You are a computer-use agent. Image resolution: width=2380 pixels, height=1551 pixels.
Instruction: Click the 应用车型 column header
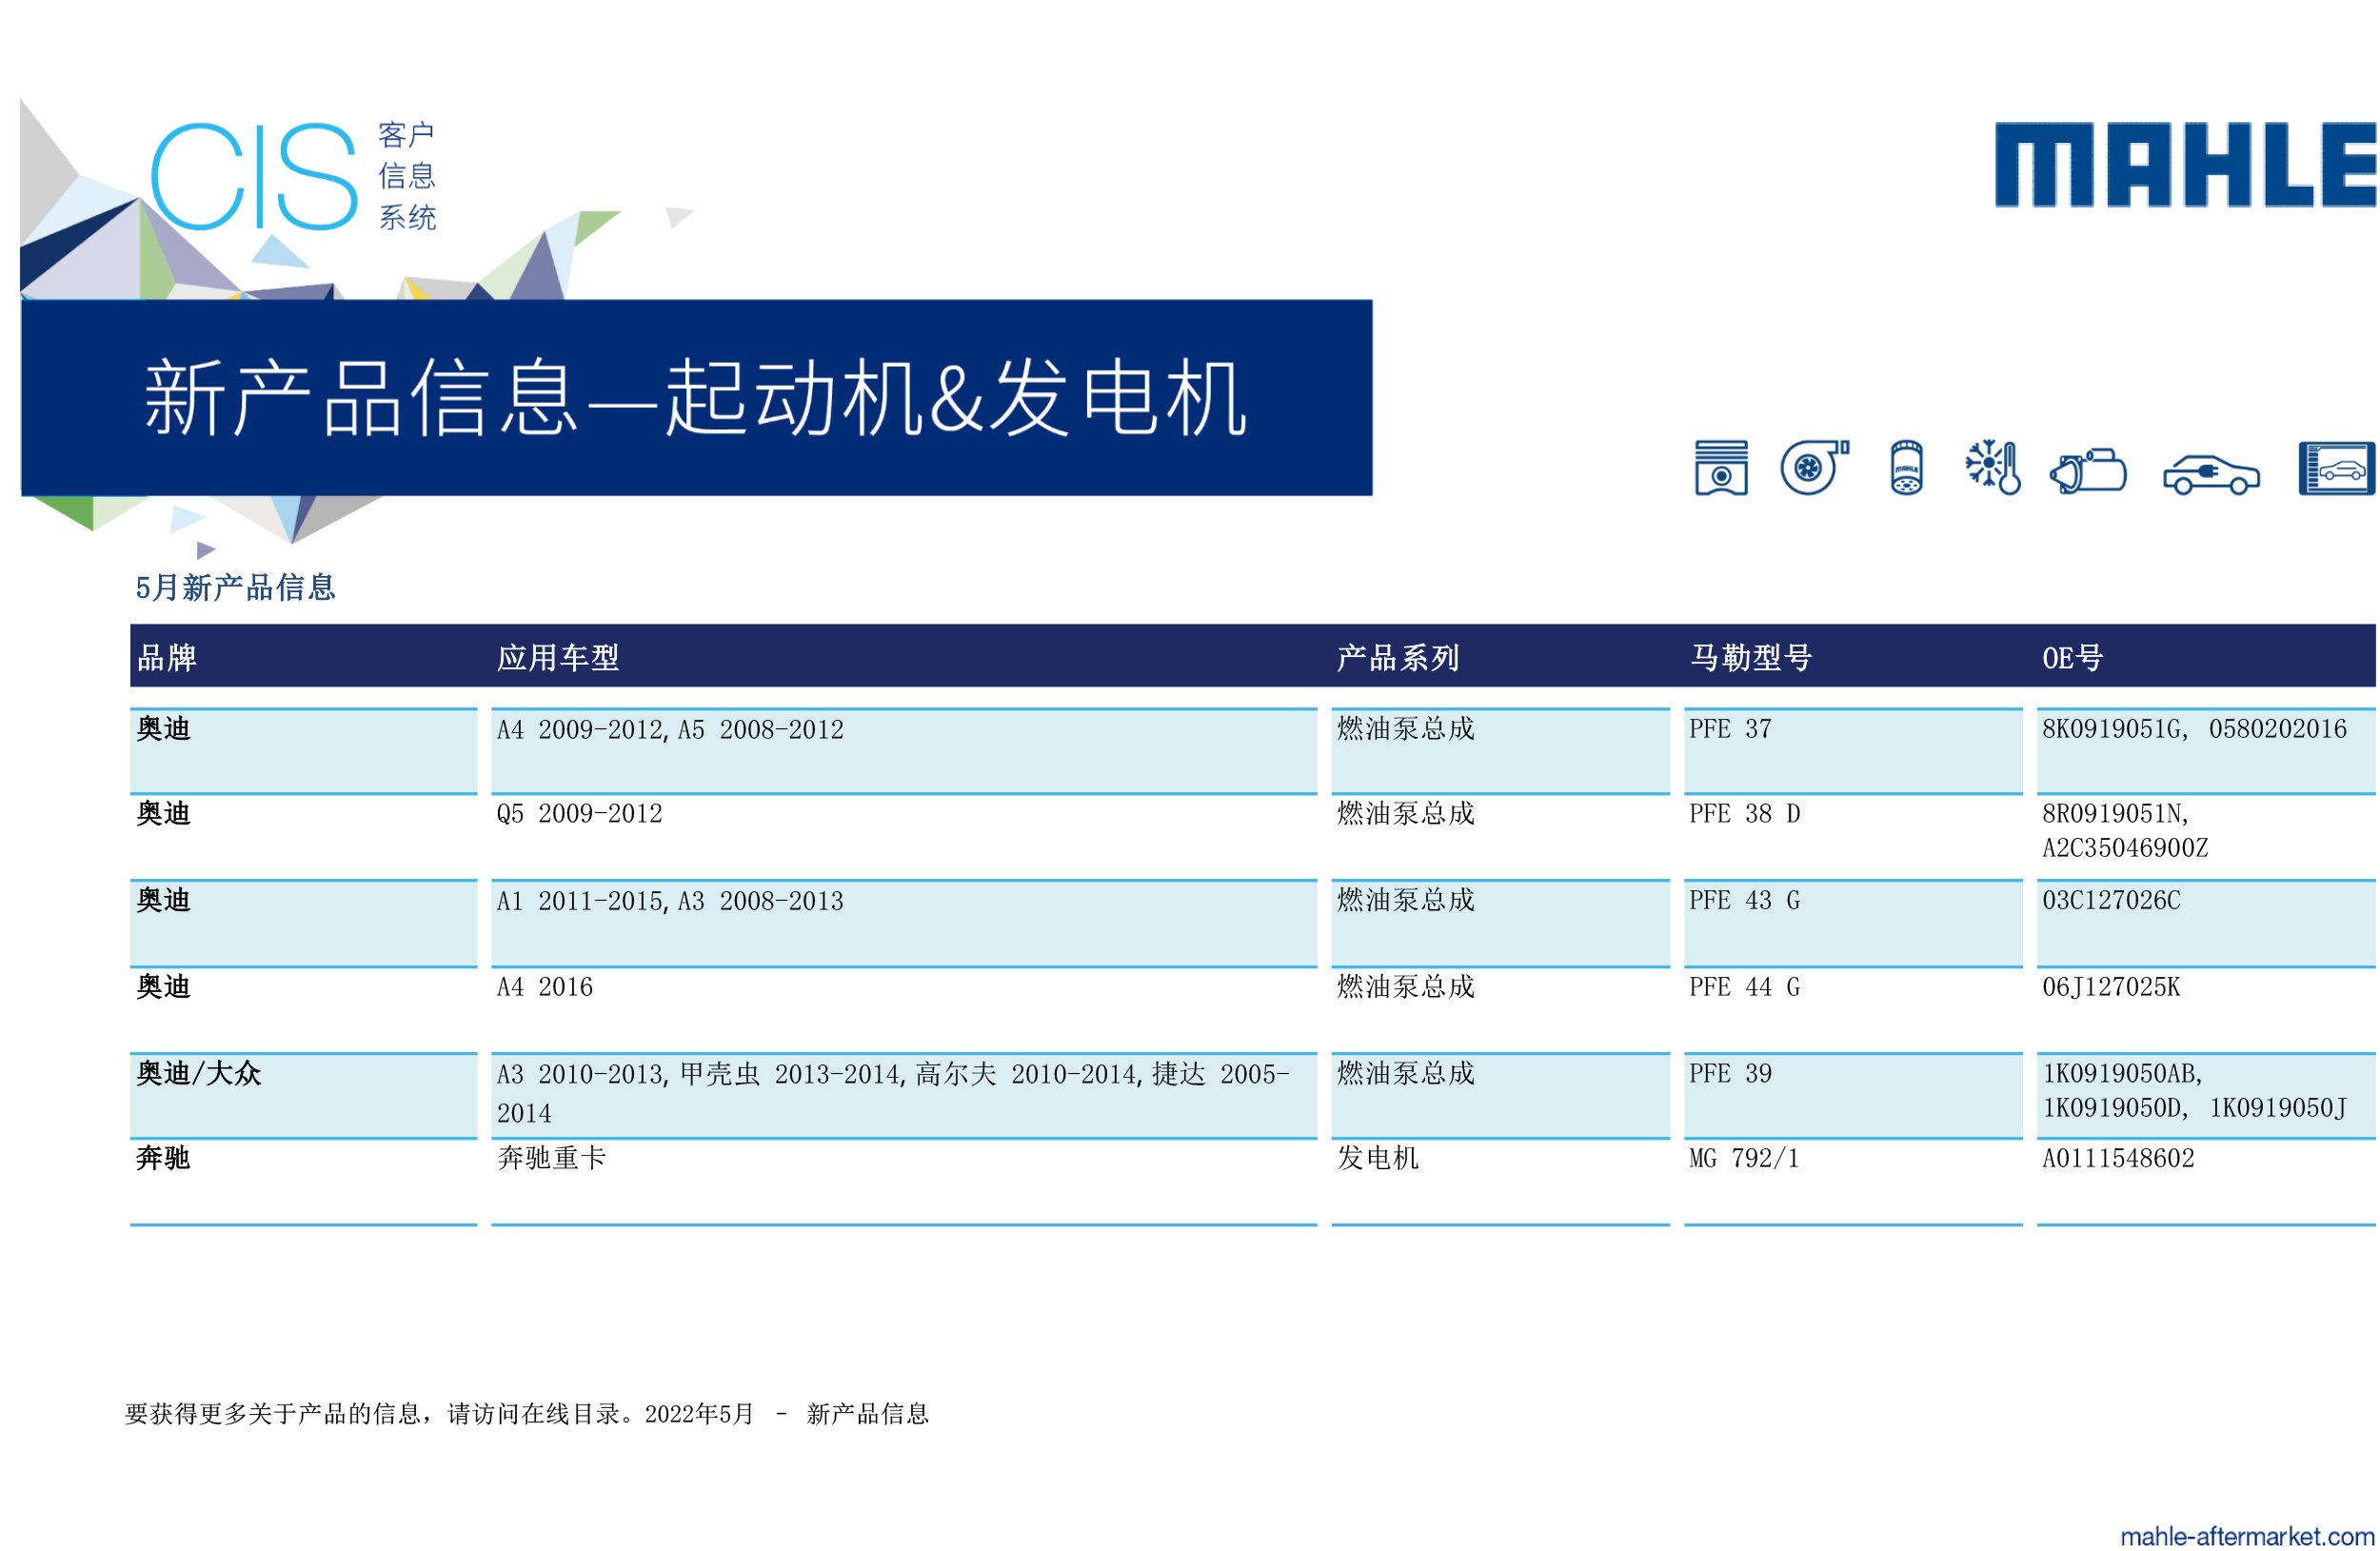[558, 657]
